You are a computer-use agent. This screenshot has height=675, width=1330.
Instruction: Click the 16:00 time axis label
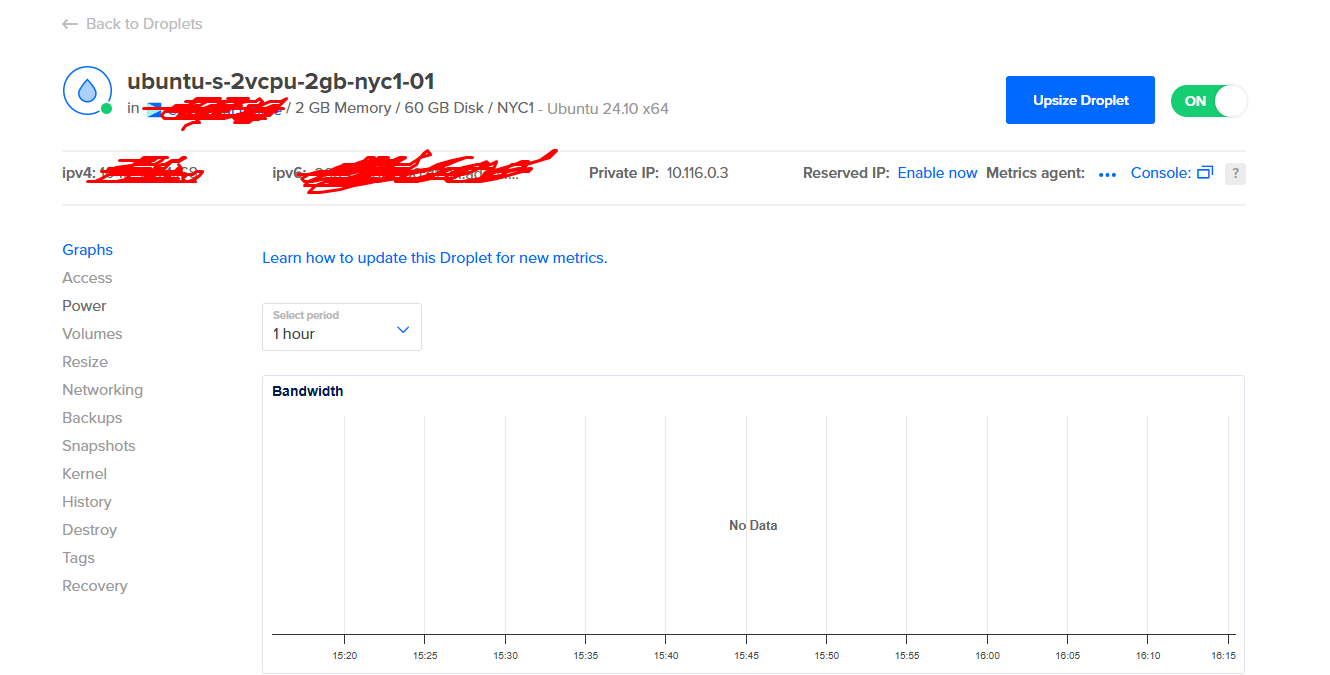987,655
